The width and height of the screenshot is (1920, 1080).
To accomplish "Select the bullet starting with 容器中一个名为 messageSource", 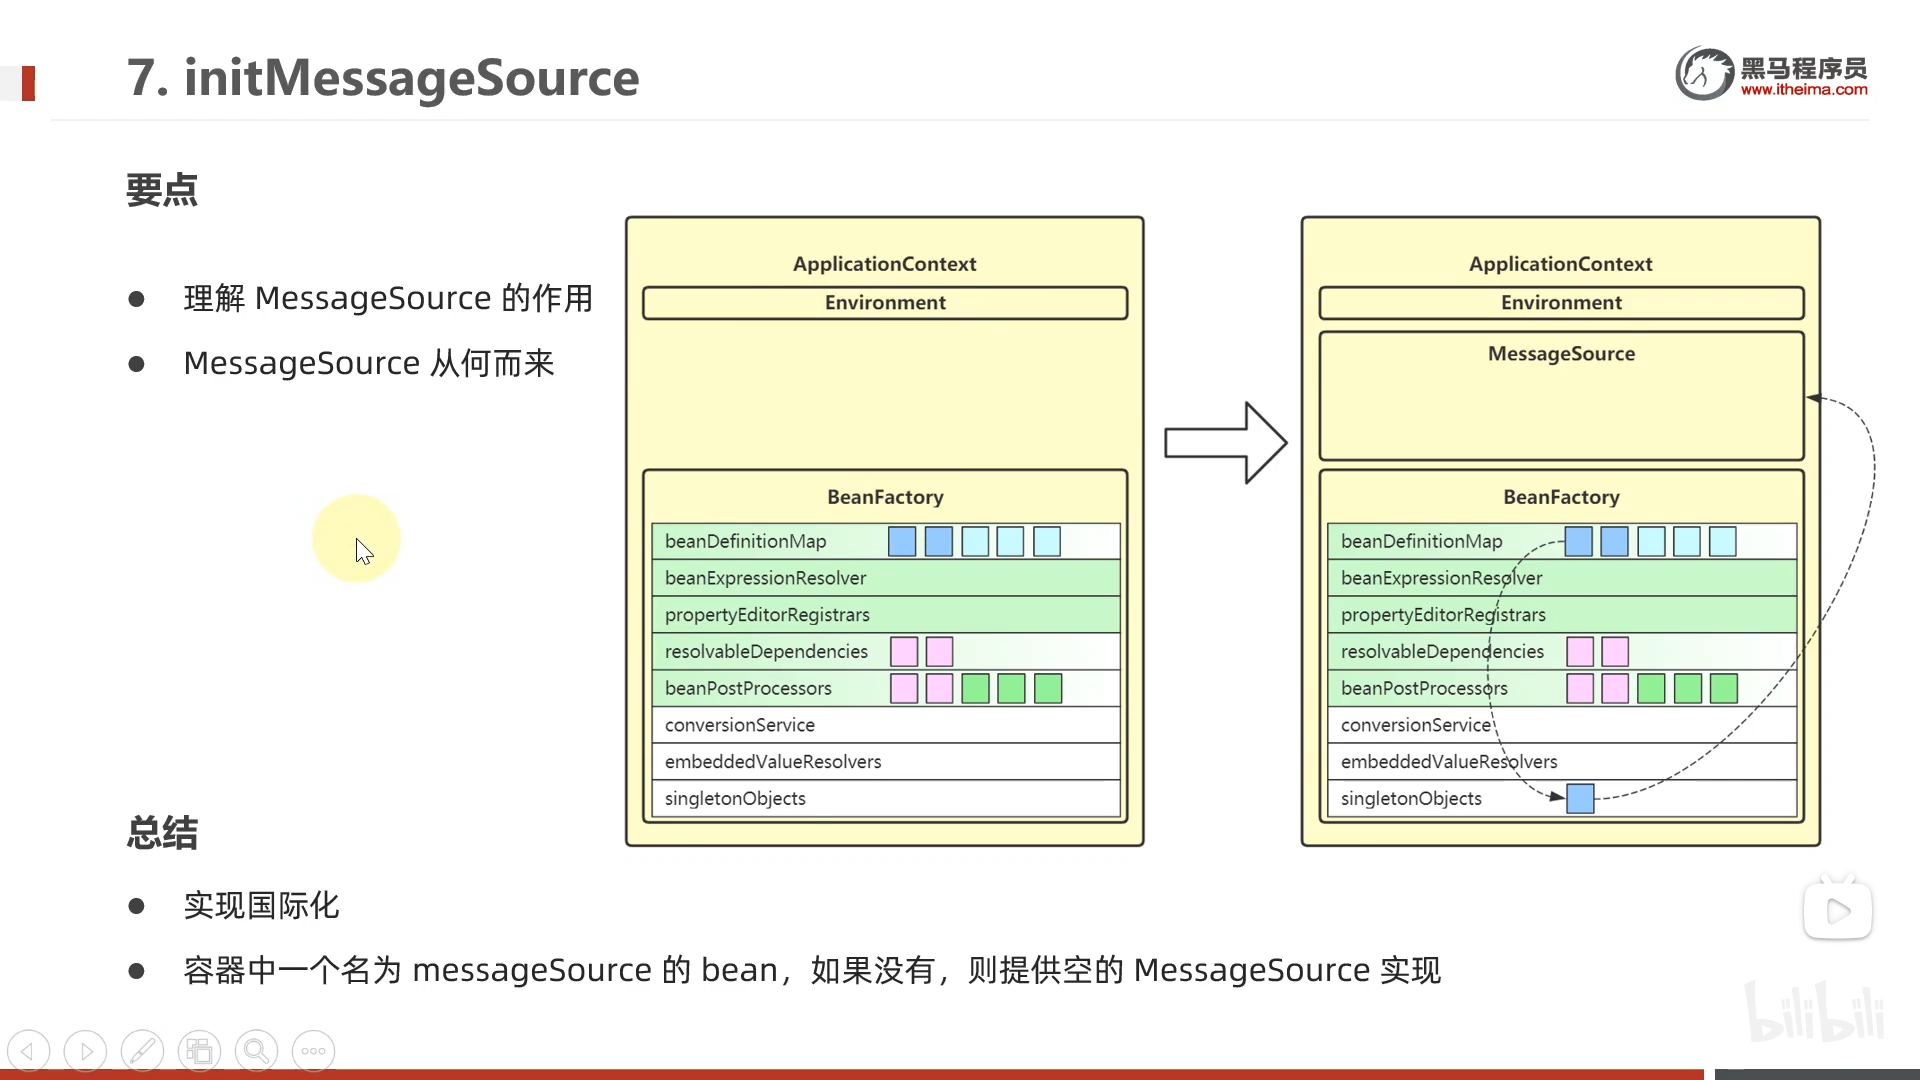I will 812,970.
